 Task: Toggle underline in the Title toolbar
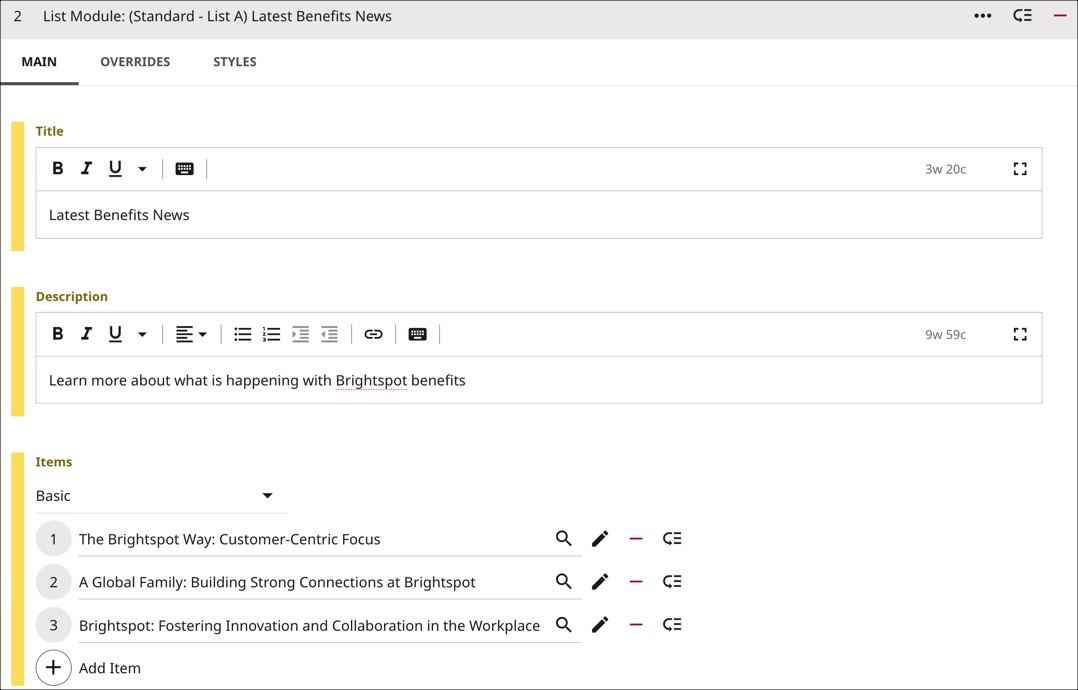click(115, 168)
